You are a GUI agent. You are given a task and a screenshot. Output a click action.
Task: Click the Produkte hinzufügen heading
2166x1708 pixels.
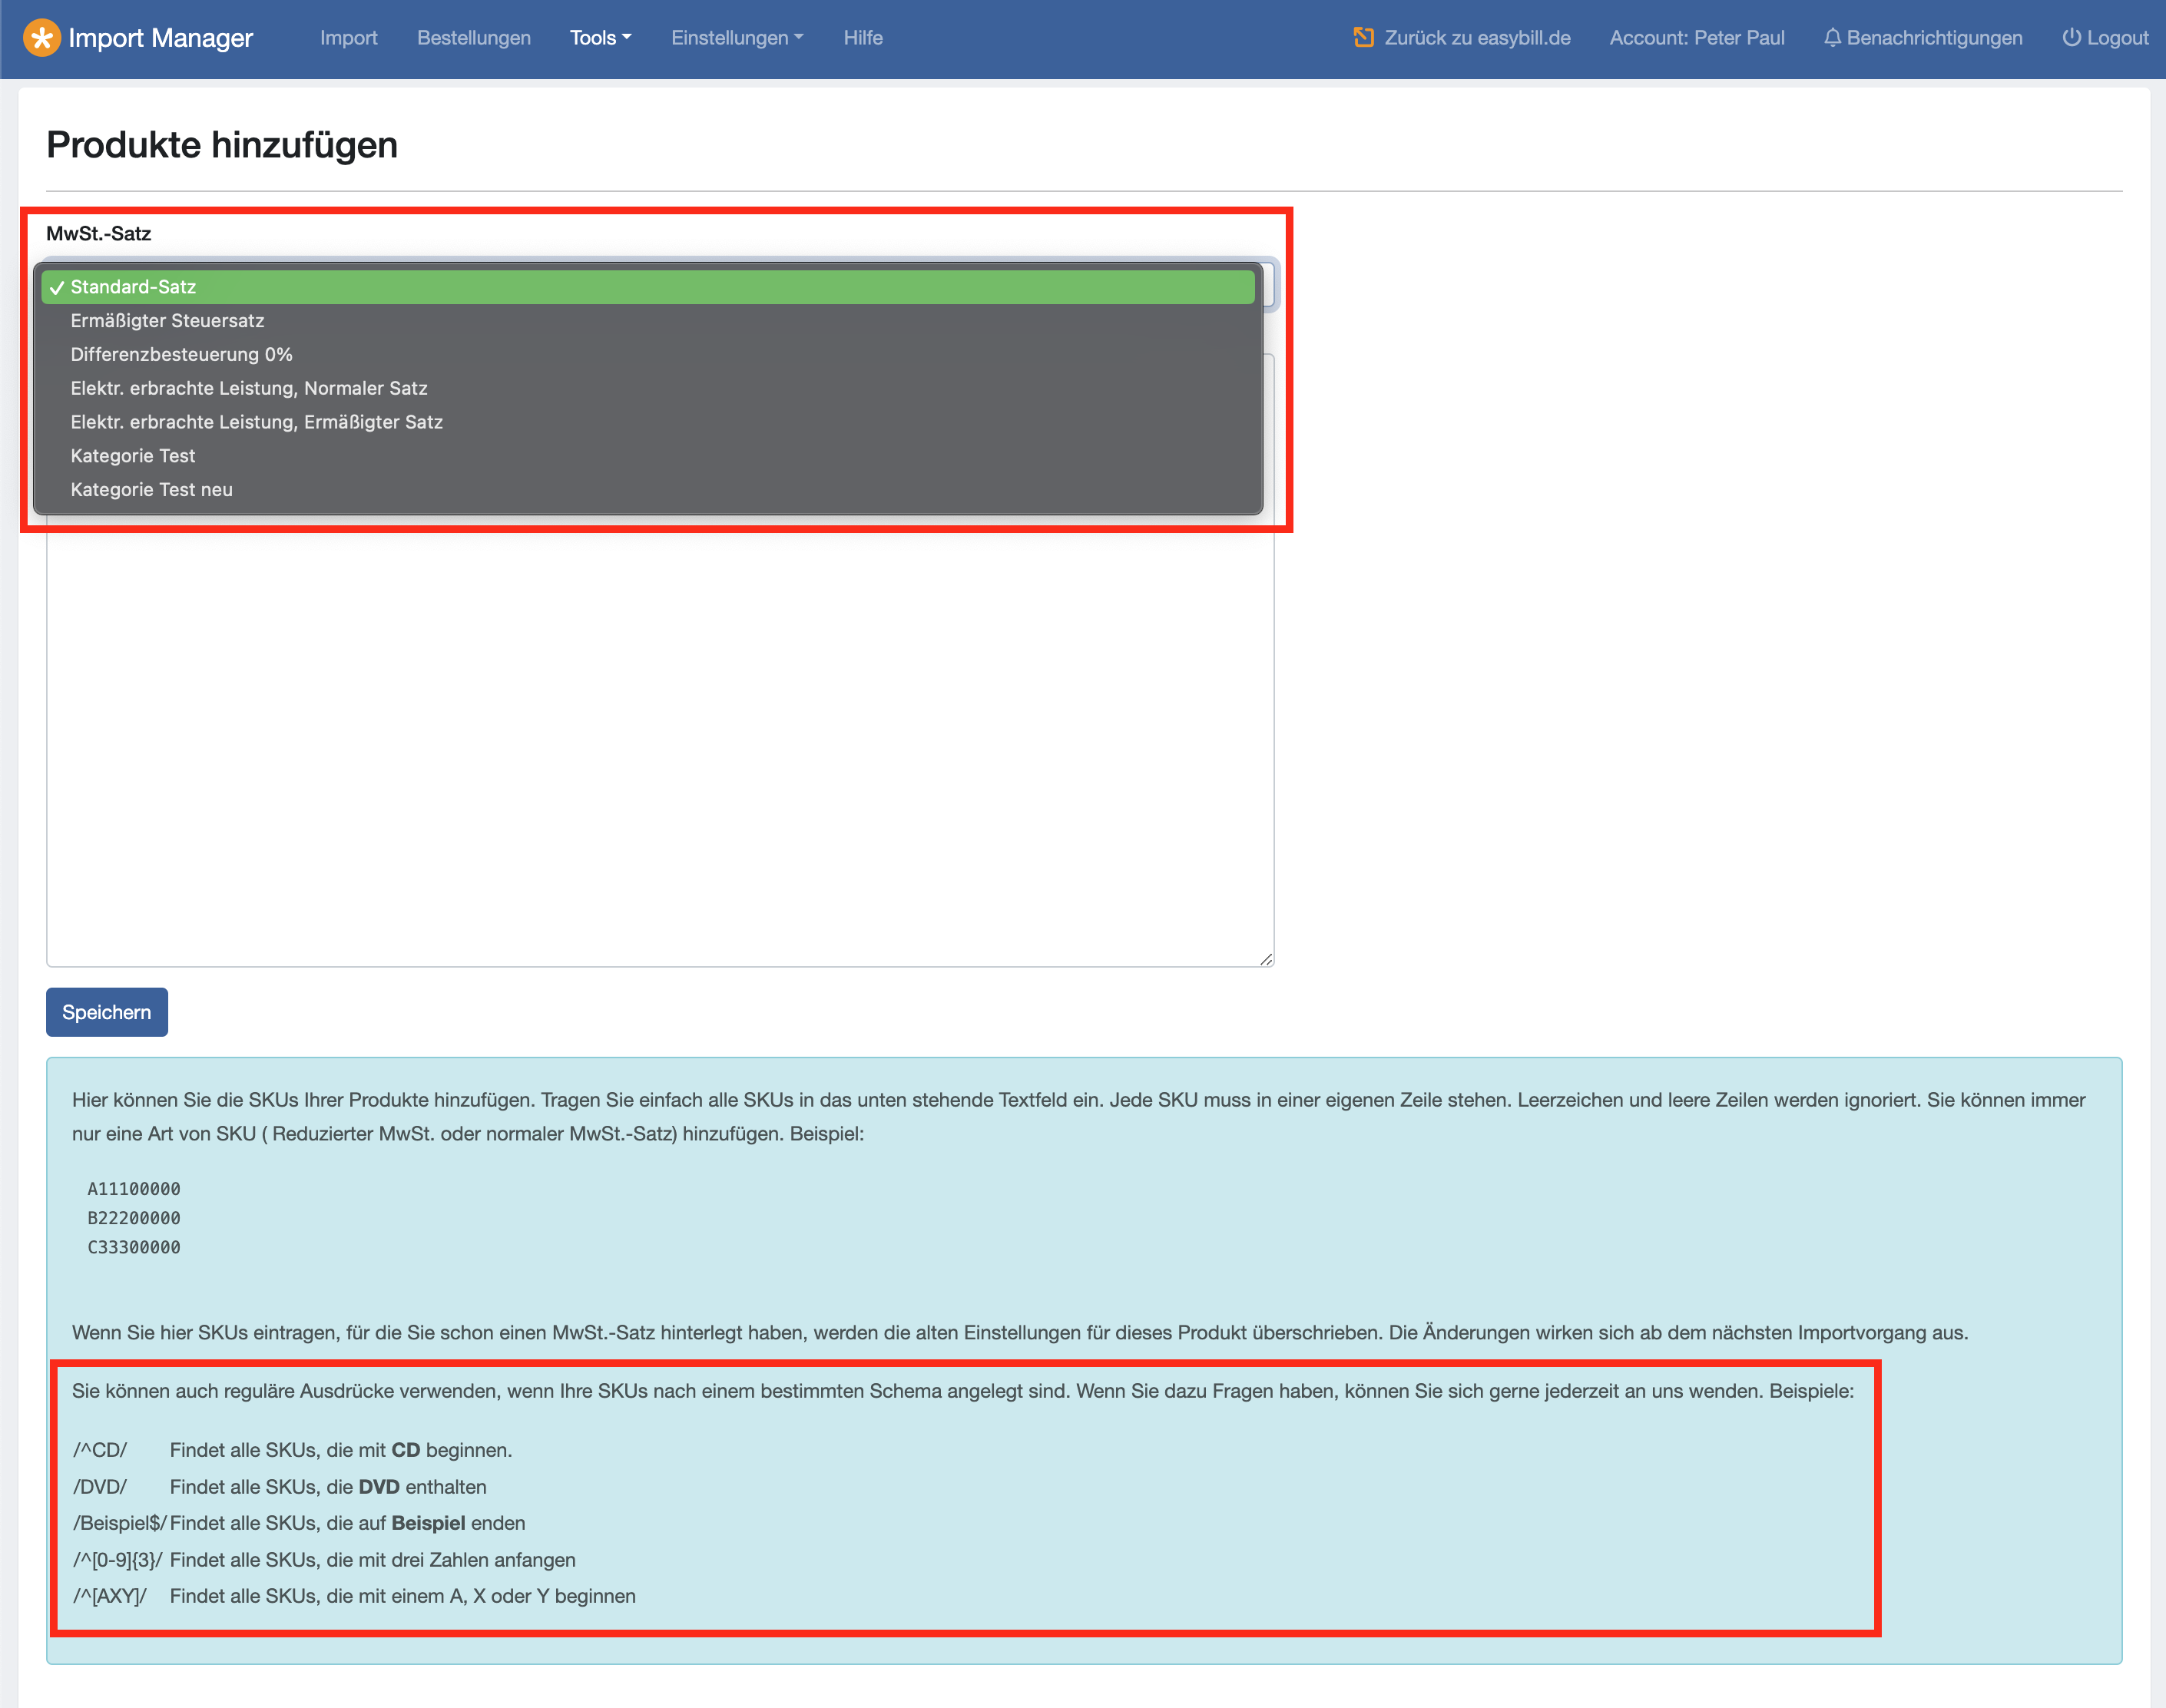click(222, 145)
